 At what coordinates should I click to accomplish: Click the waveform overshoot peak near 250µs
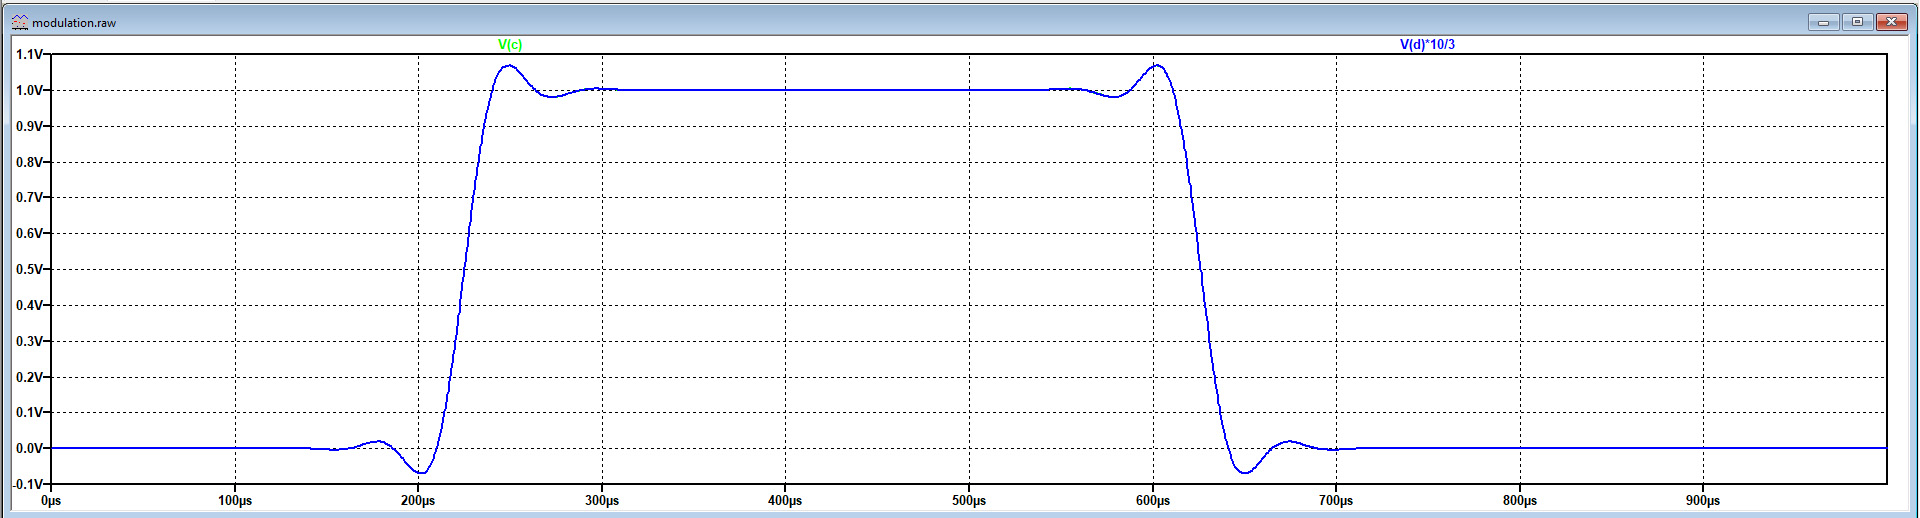tap(509, 66)
